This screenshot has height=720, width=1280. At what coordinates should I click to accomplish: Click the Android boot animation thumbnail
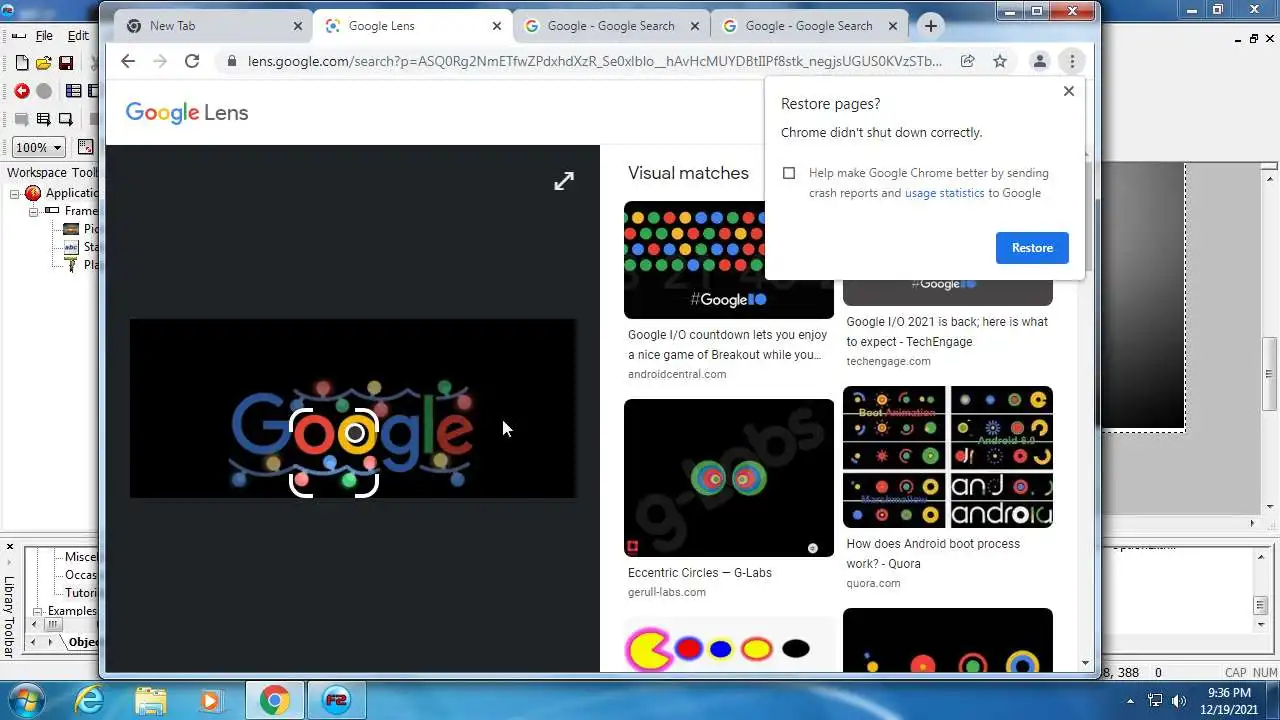[x=948, y=457]
